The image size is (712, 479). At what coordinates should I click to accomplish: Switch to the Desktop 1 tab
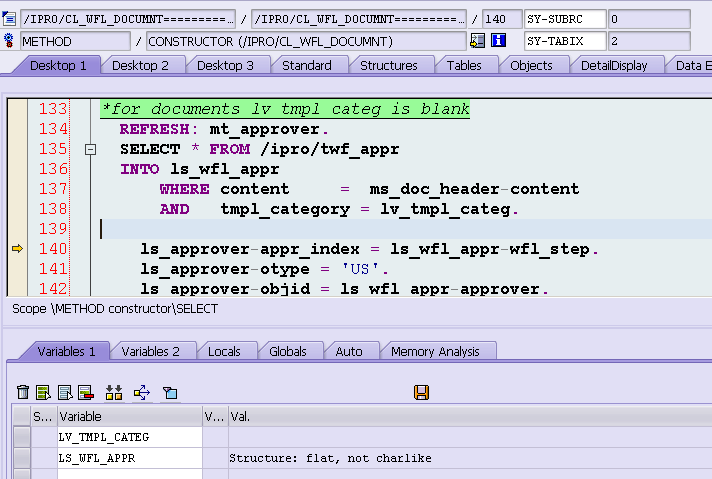pos(58,66)
